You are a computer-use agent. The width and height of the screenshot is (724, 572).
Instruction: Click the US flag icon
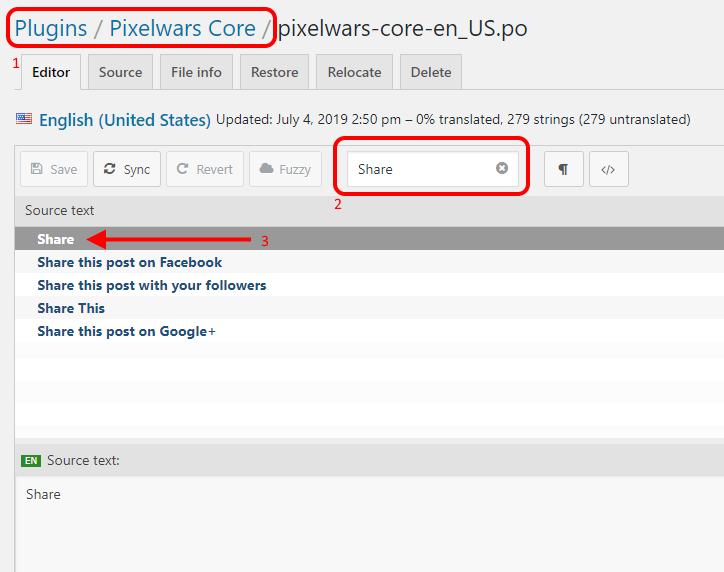[24, 119]
